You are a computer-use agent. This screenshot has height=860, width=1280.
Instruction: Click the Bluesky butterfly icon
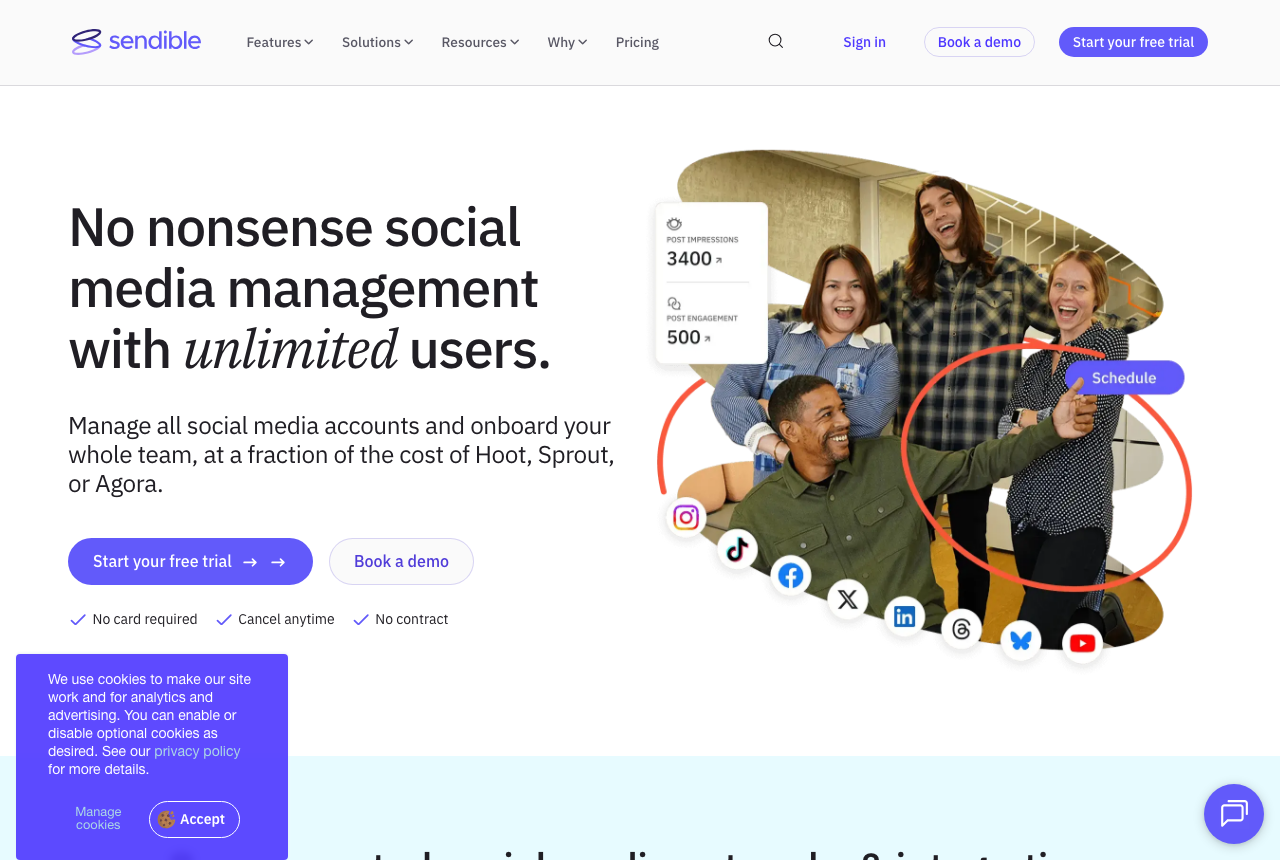tap(1021, 640)
